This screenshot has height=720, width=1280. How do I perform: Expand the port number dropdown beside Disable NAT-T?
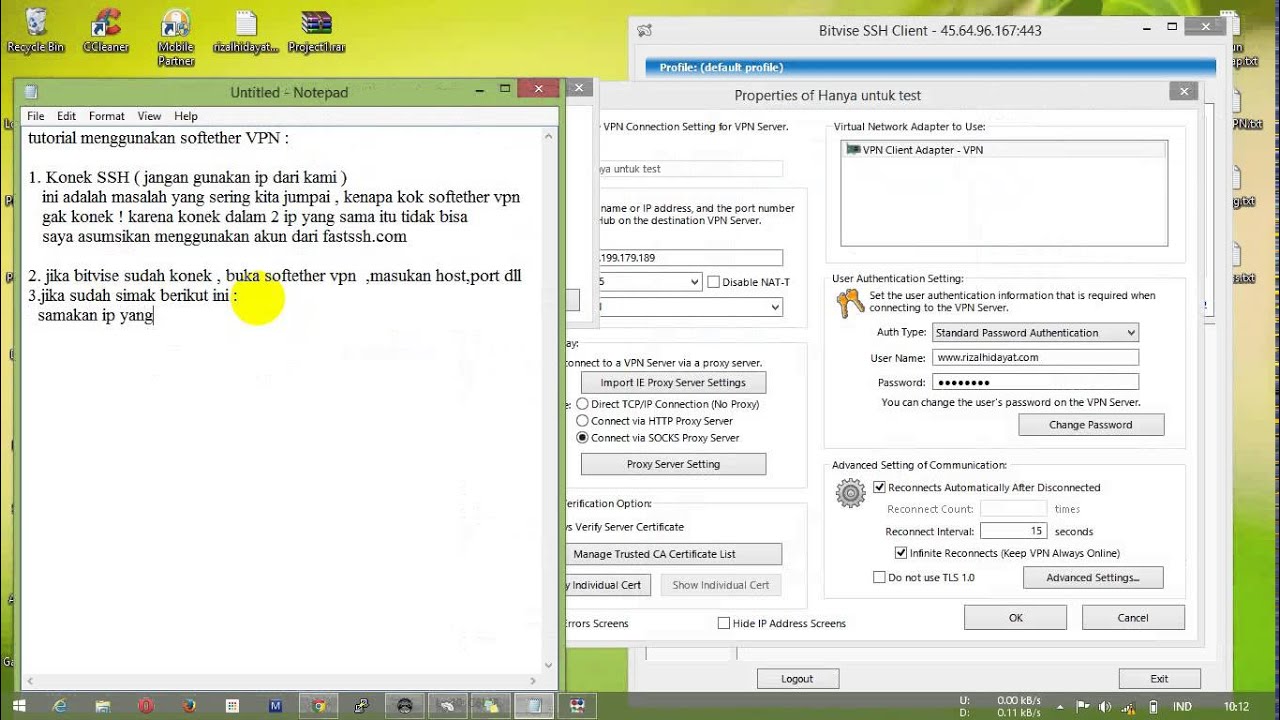pyautogui.click(x=695, y=282)
